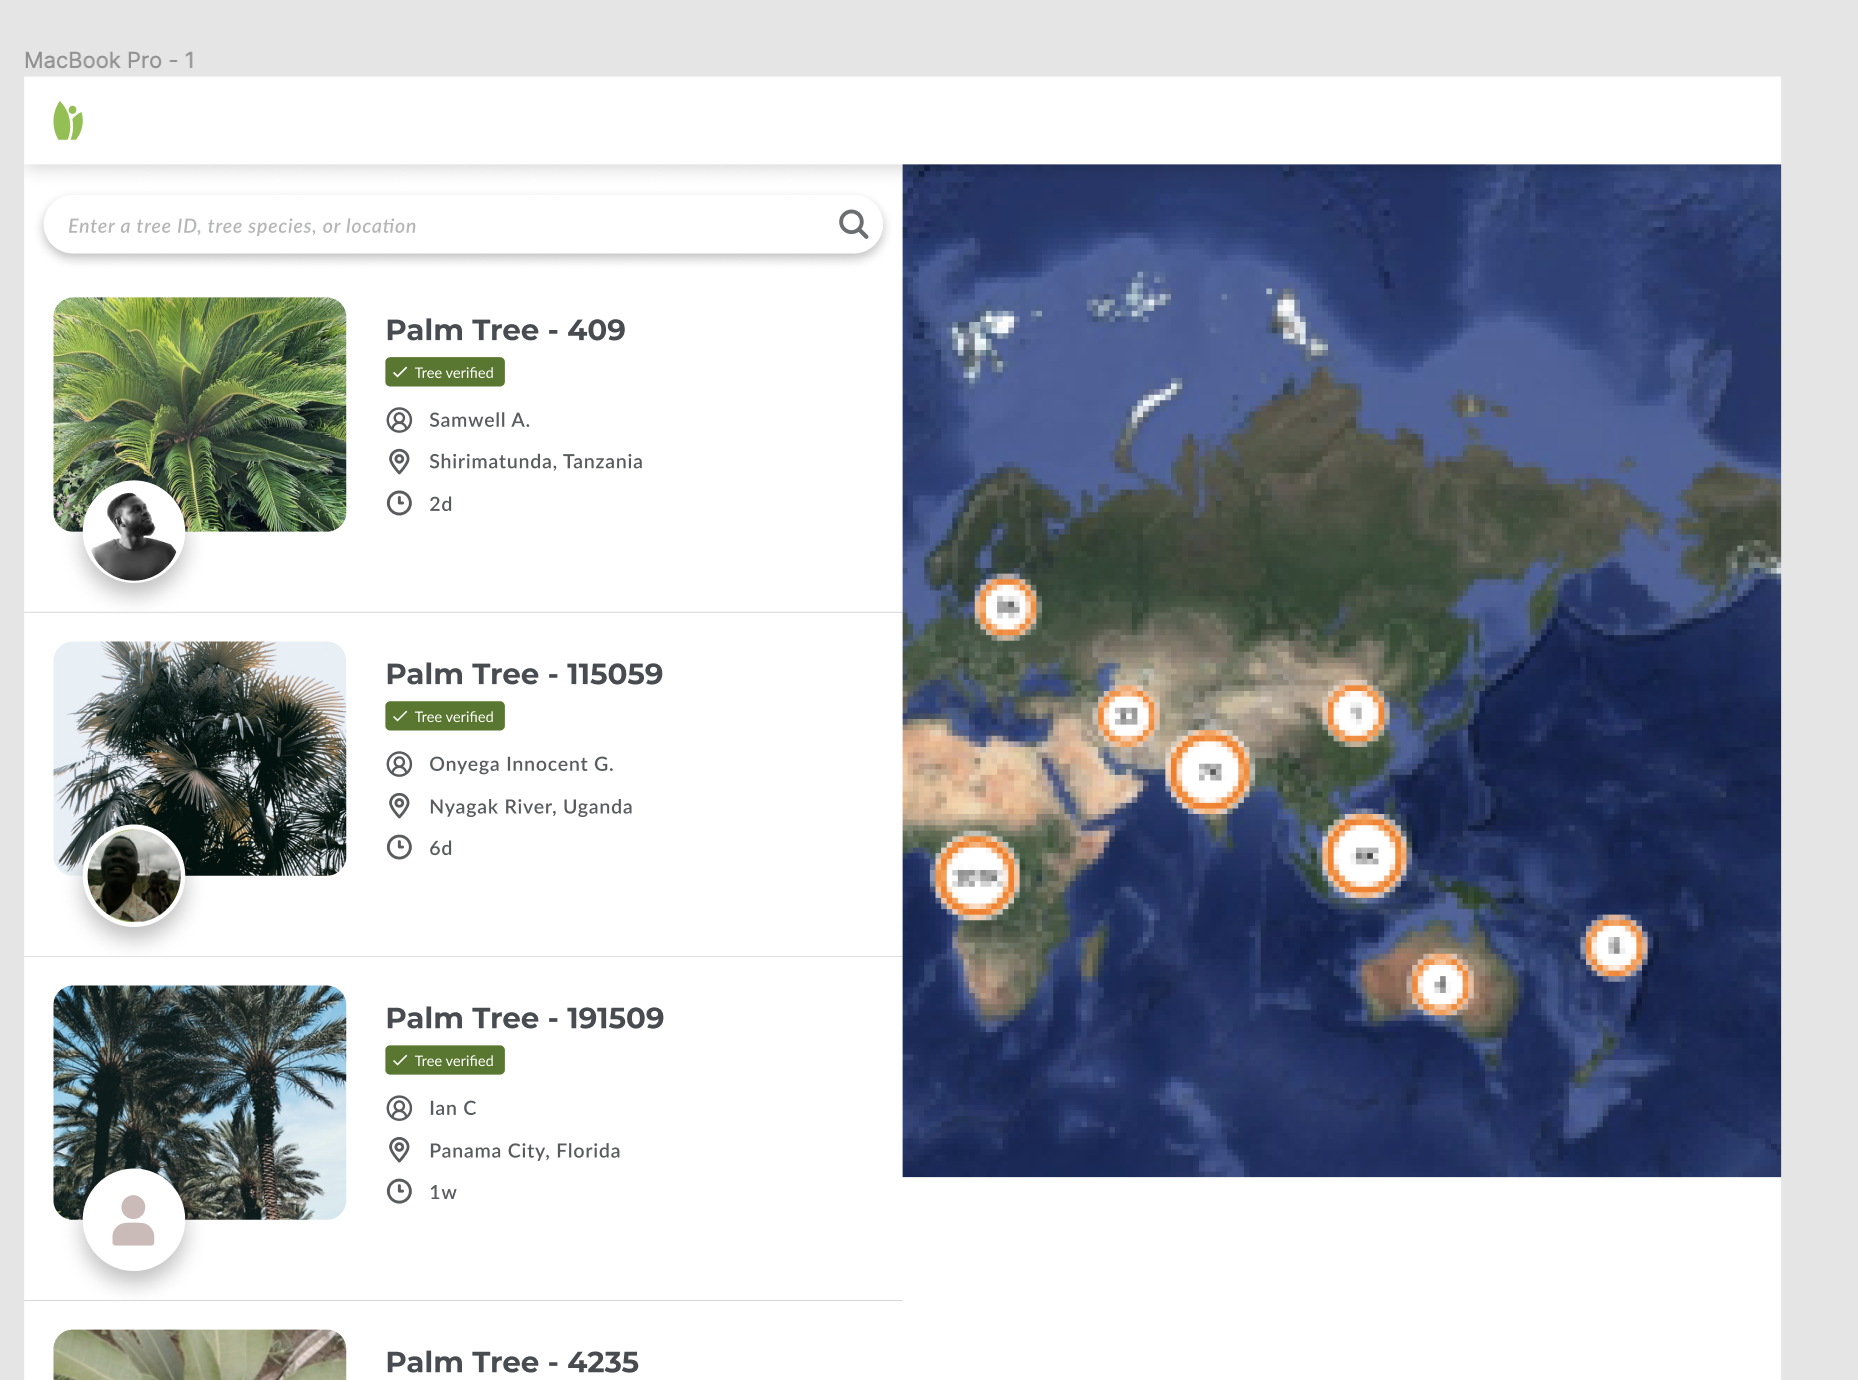Open the Palm Tree - 409 title
1858x1380 pixels.
(x=506, y=330)
